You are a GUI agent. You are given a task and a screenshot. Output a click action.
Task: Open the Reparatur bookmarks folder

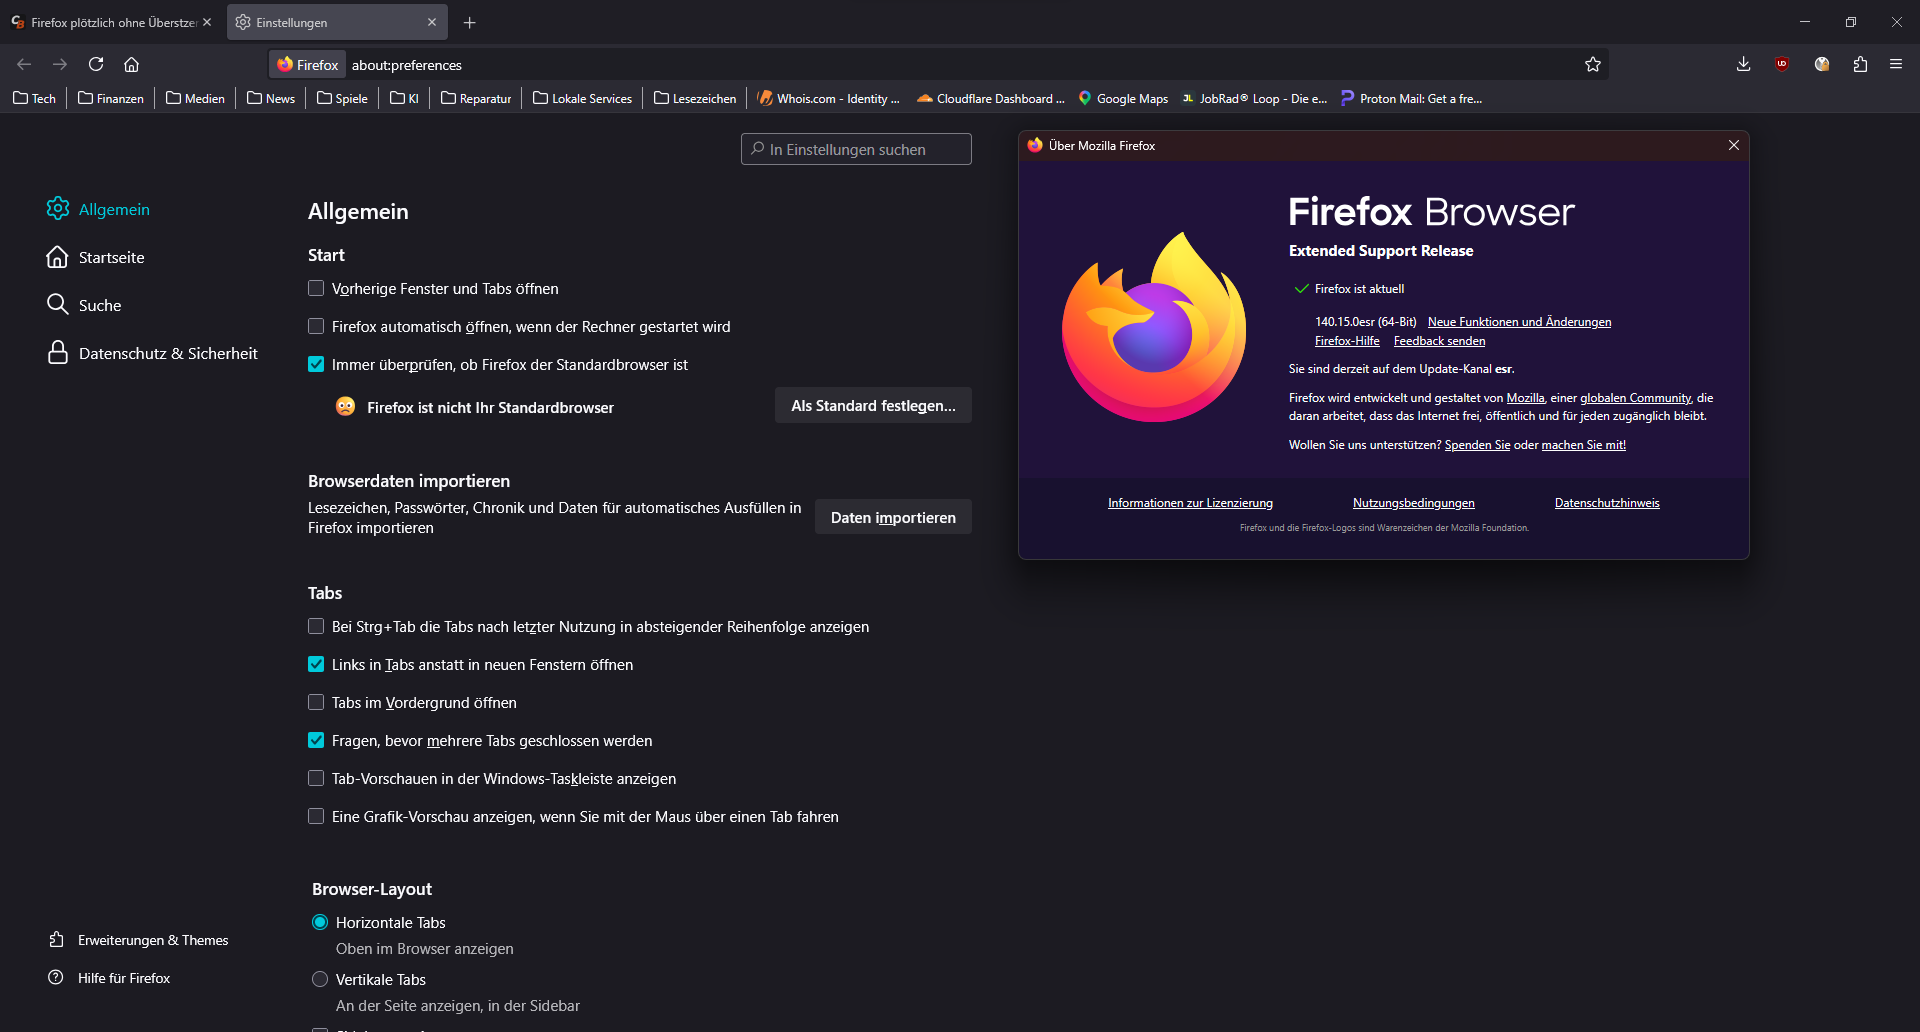[x=476, y=98]
